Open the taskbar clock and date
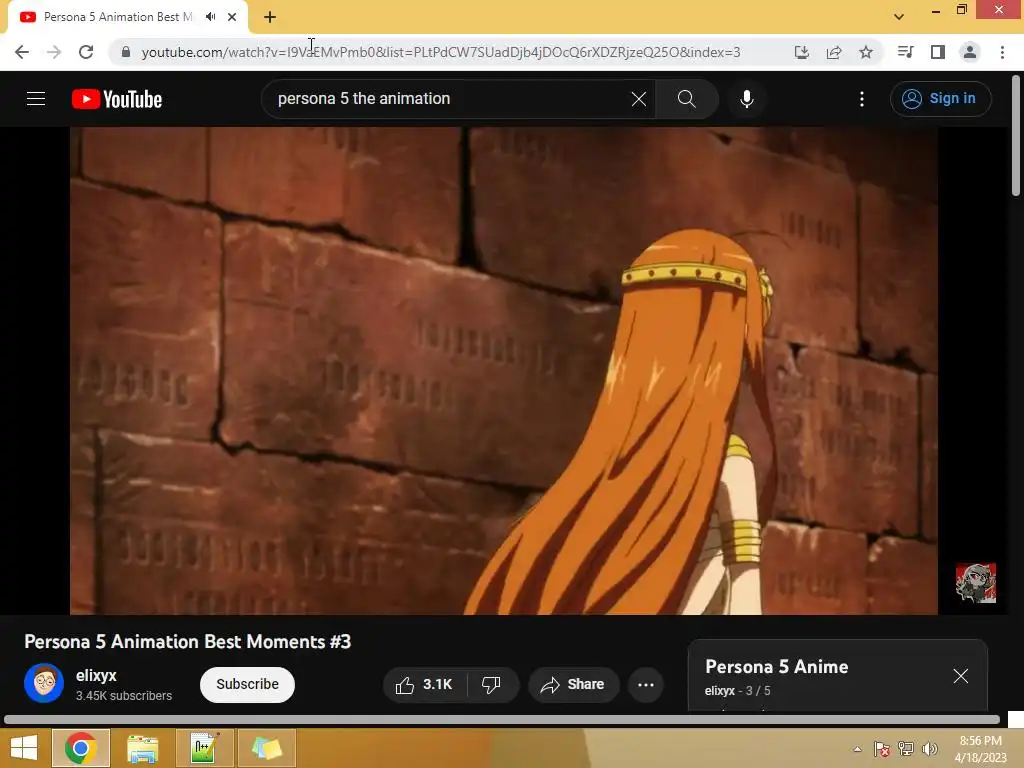The height and width of the screenshot is (768, 1024). (x=980, y=749)
